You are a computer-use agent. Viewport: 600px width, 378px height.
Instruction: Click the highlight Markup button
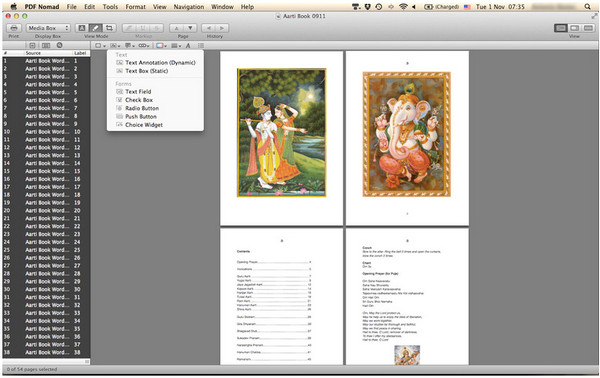tap(129, 28)
